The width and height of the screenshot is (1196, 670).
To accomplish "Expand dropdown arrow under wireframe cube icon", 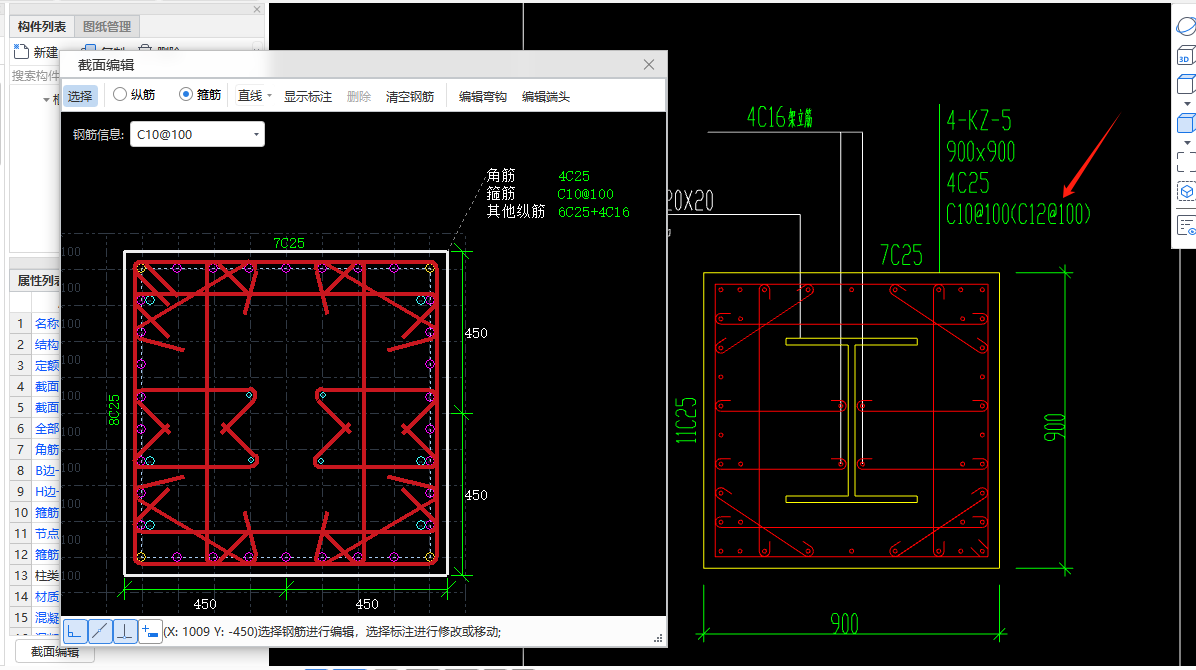I will click(x=1187, y=104).
